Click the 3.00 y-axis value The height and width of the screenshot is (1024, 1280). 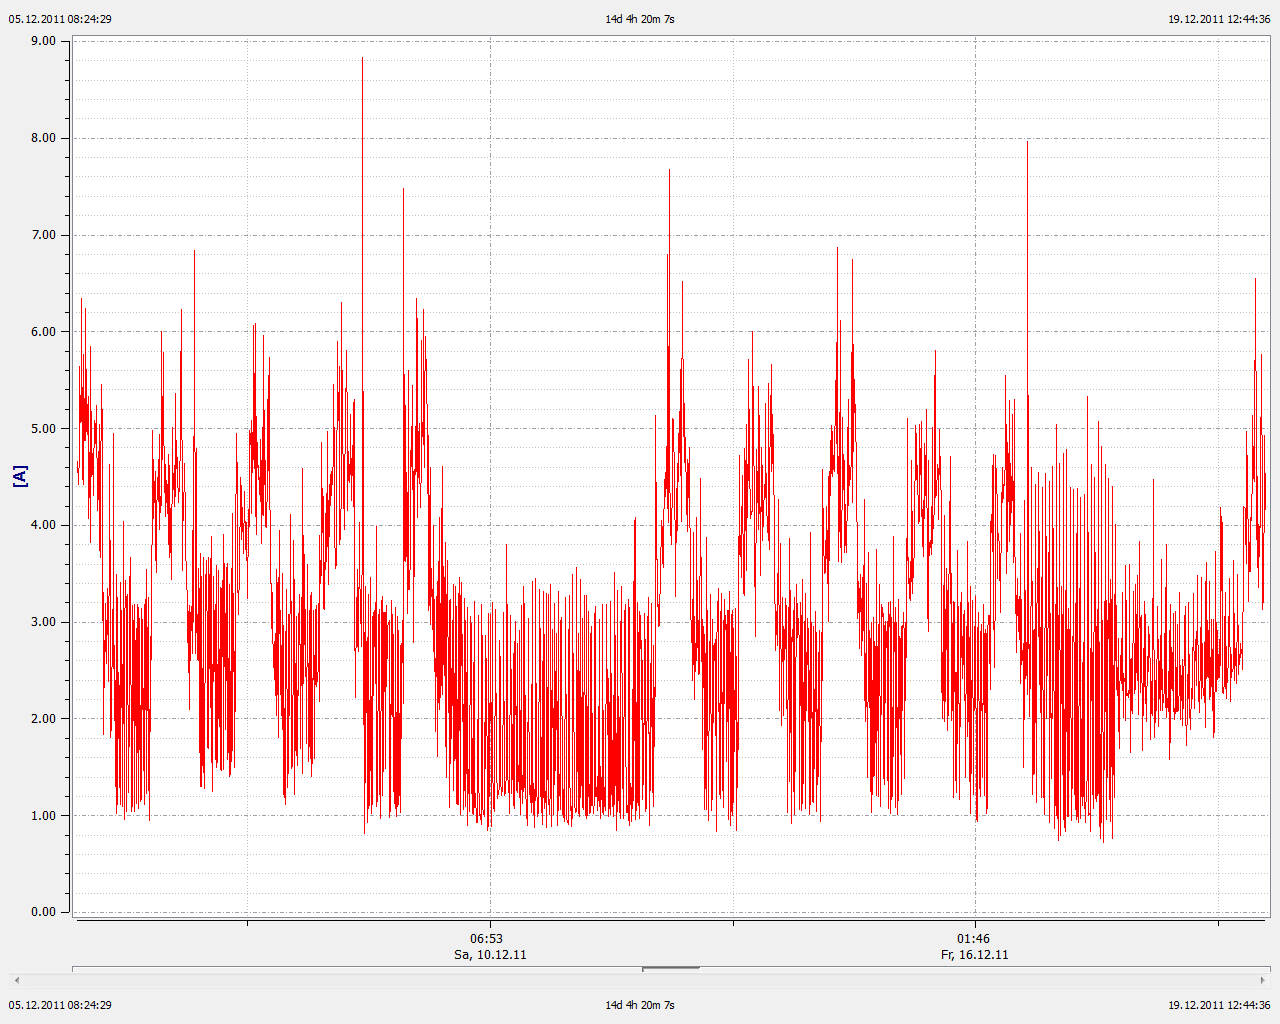(43, 622)
